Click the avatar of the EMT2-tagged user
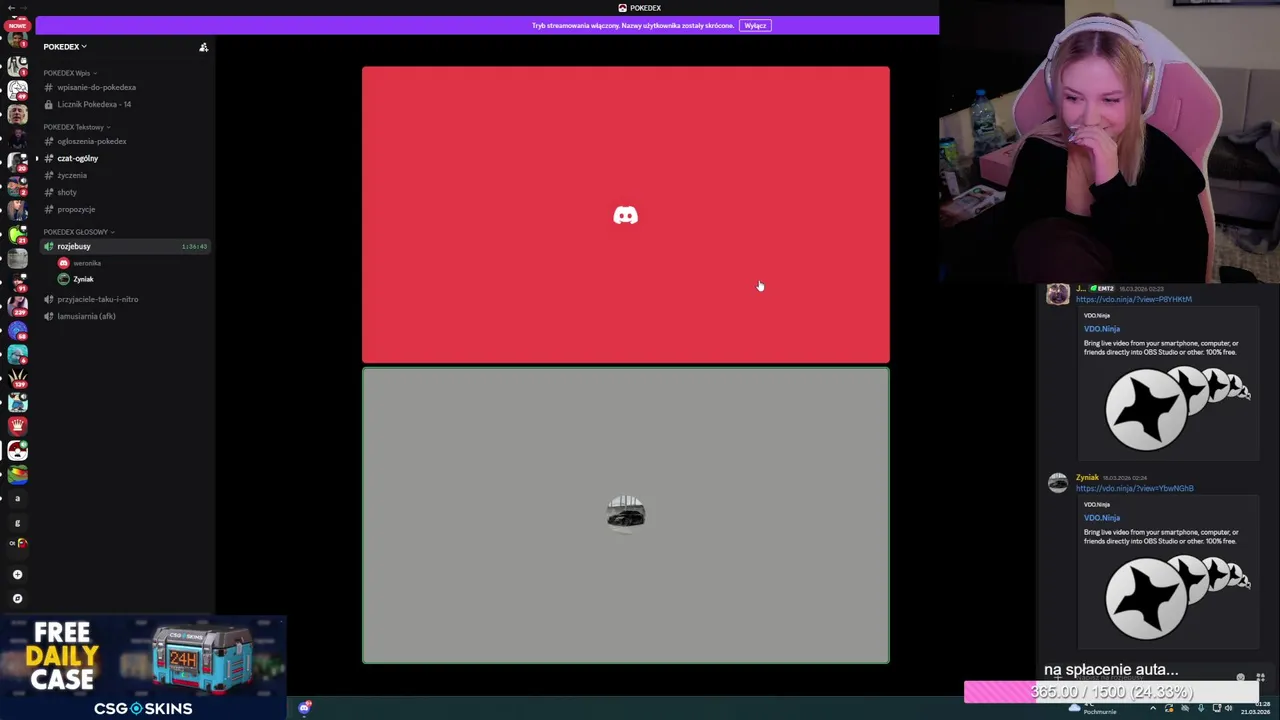 click(x=1057, y=294)
